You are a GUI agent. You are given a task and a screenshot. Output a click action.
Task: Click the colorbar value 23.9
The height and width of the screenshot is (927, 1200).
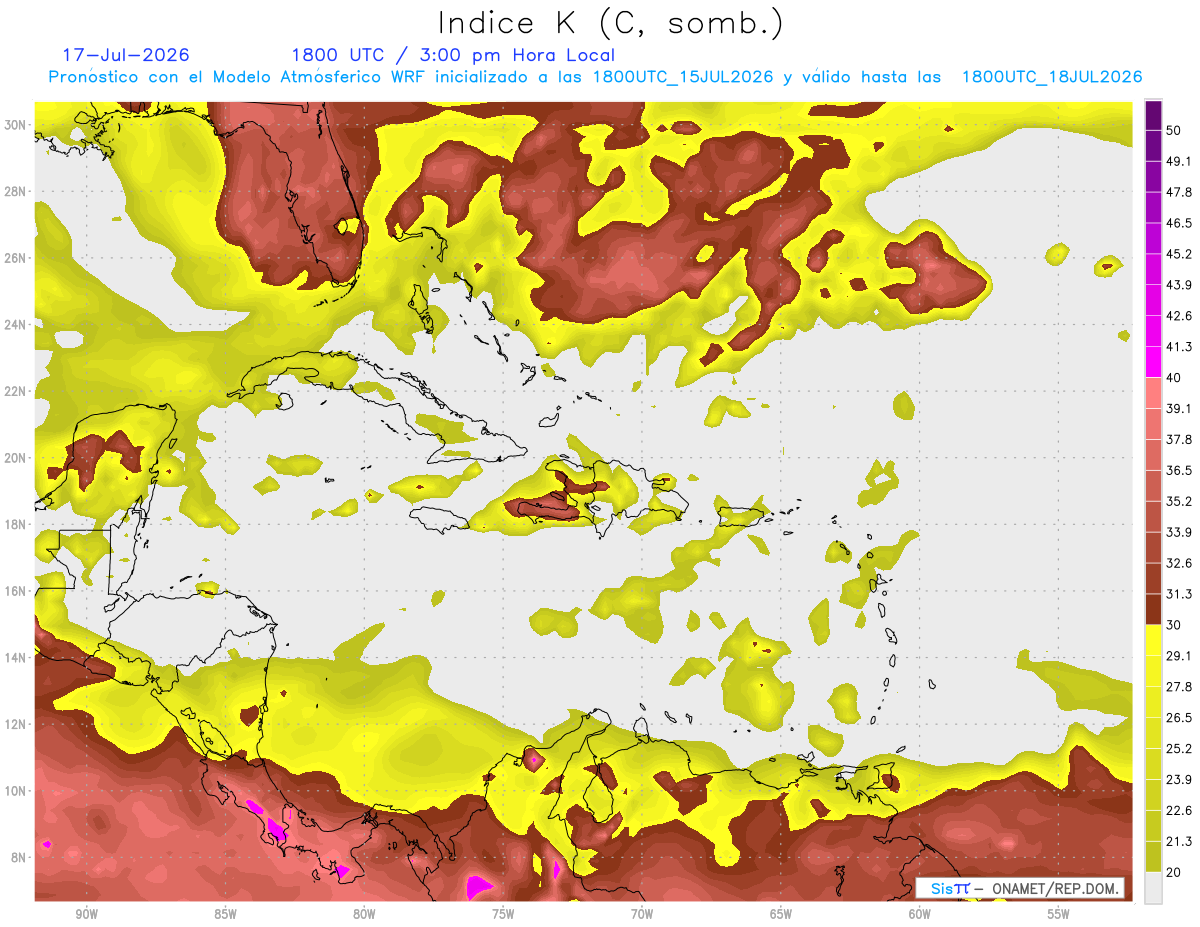[1179, 780]
